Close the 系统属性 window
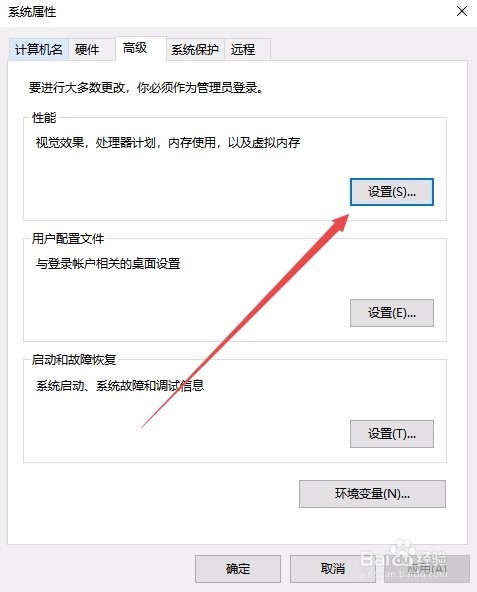The image size is (477, 592). pos(462,11)
